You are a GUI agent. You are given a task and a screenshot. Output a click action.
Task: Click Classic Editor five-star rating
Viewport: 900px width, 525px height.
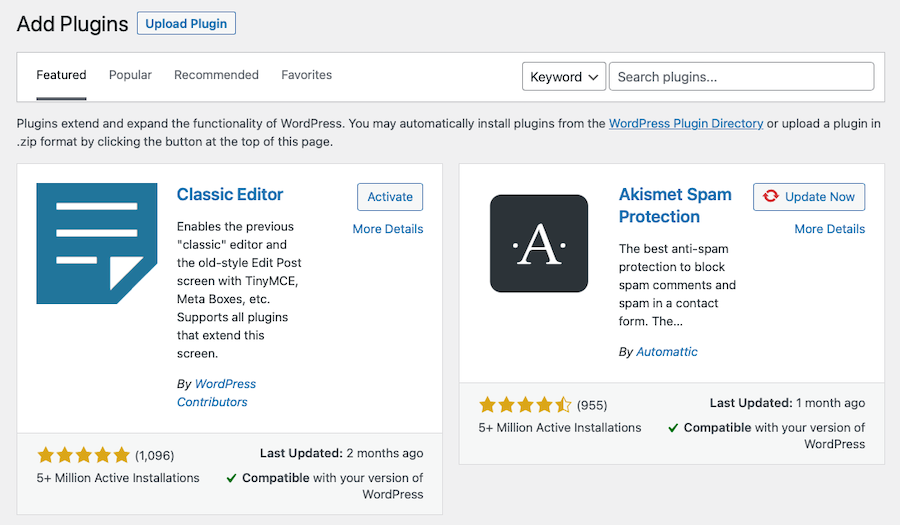tap(84, 456)
